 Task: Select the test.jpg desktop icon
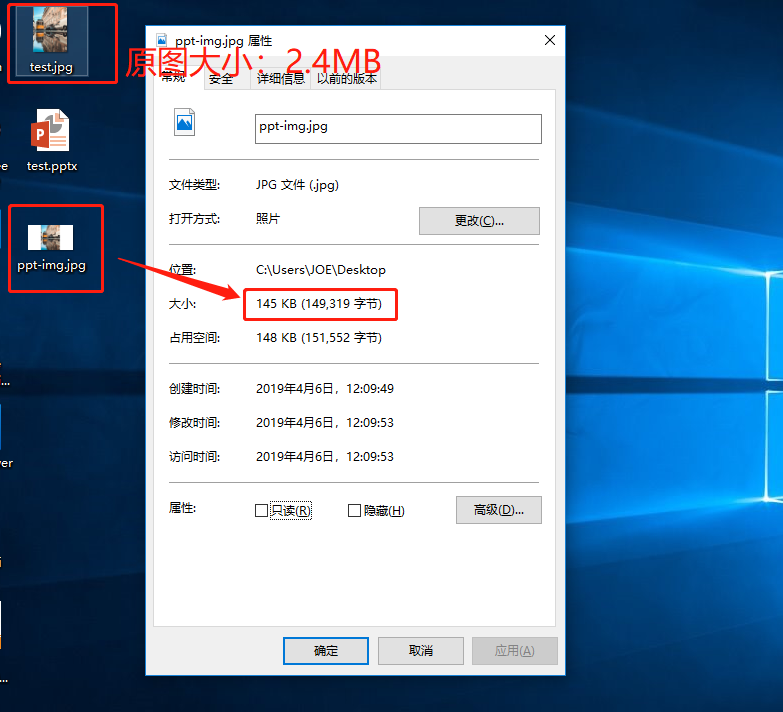pos(51,41)
